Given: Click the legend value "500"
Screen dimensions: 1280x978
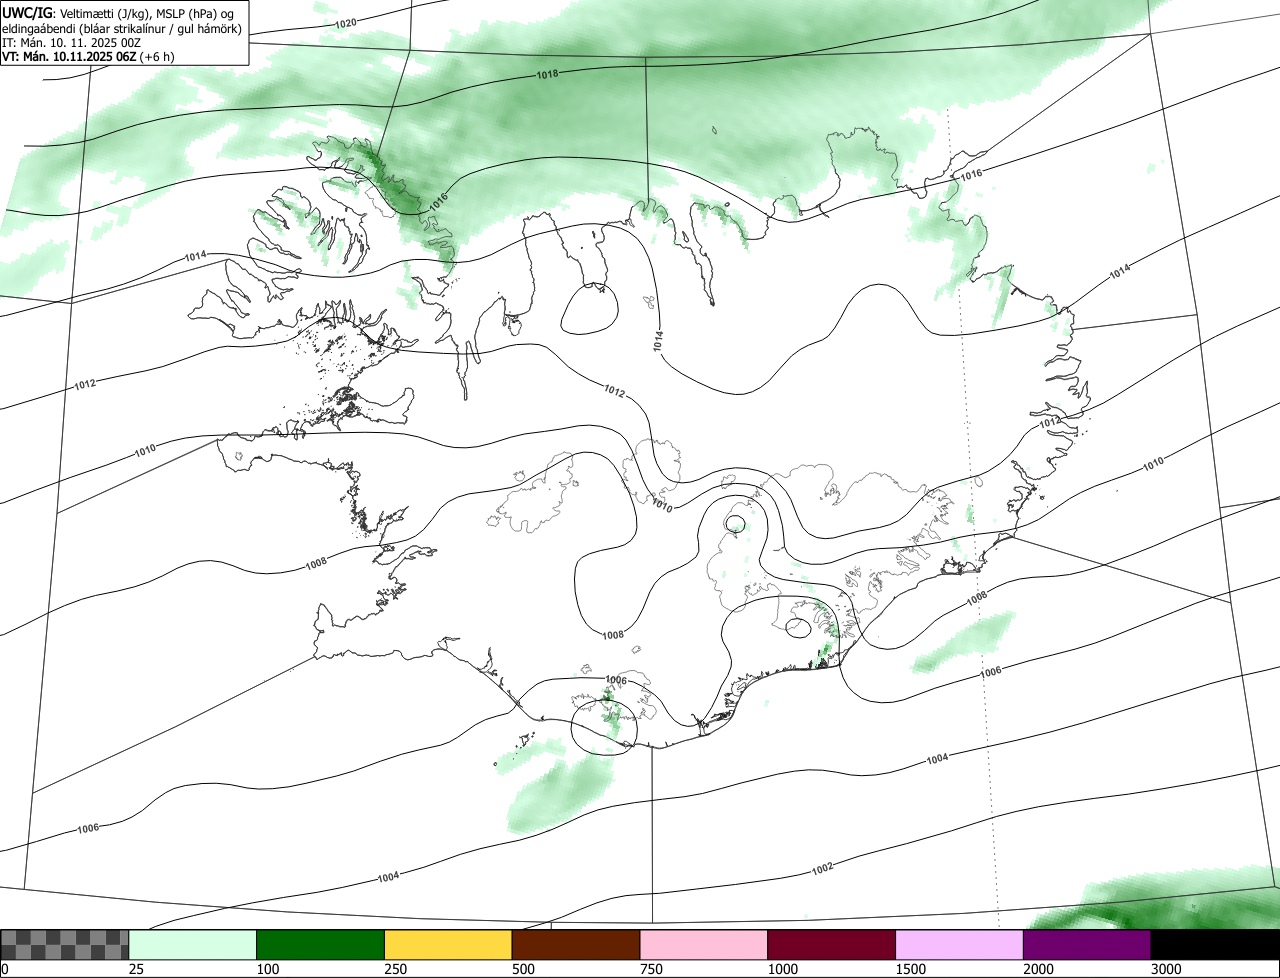Looking at the screenshot, I should click(x=524, y=969).
